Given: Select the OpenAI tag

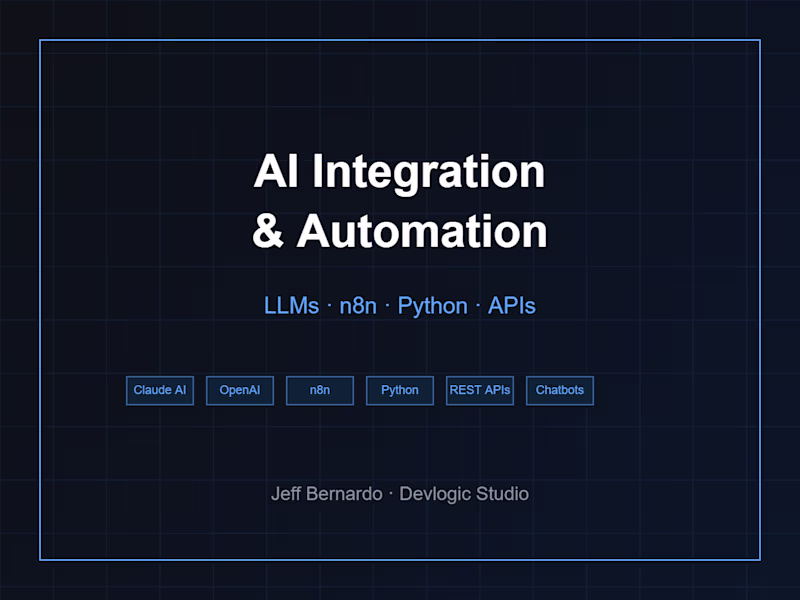Looking at the screenshot, I should click(x=240, y=390).
